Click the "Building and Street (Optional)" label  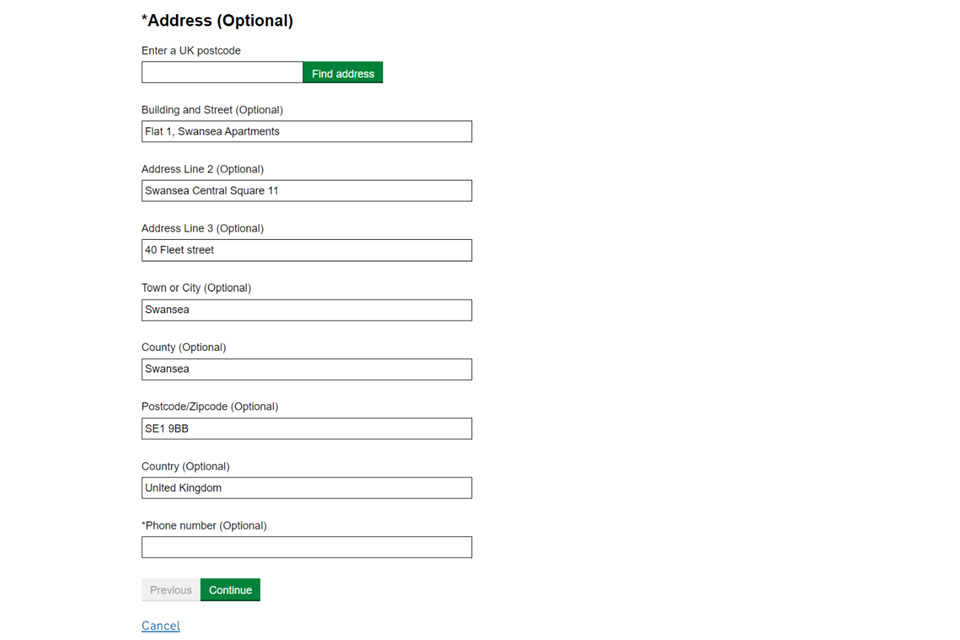pos(212,110)
